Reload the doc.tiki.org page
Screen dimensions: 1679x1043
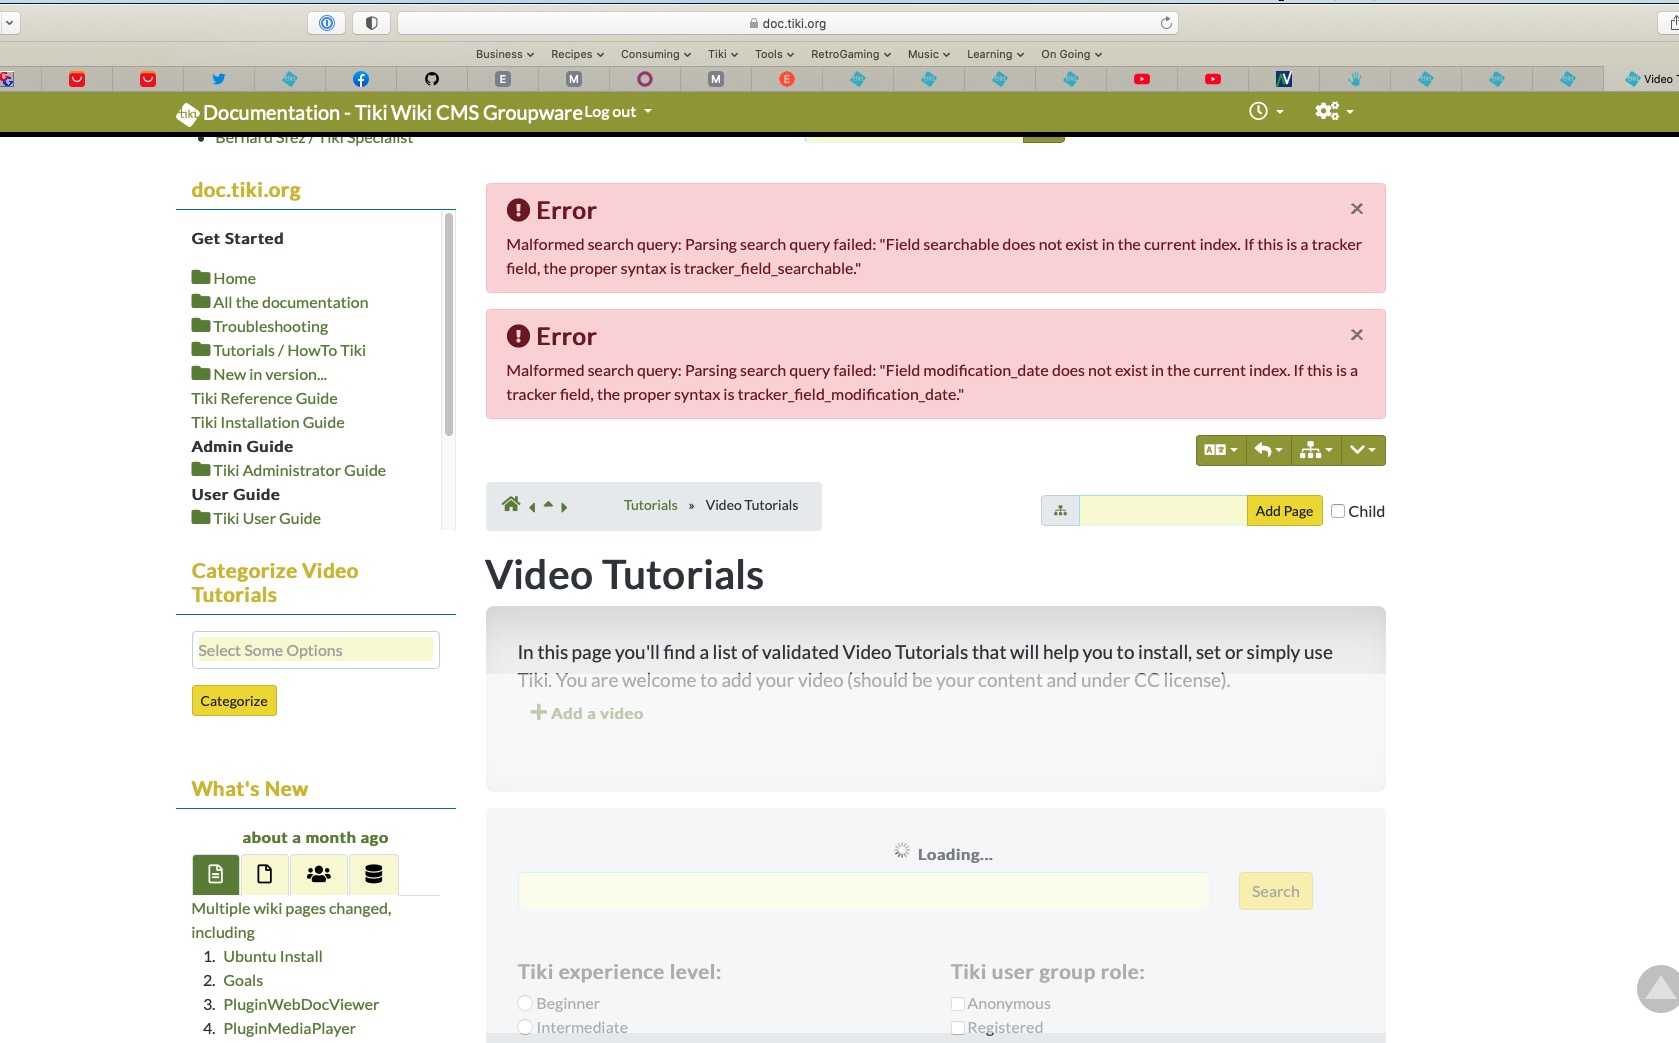click(1166, 23)
